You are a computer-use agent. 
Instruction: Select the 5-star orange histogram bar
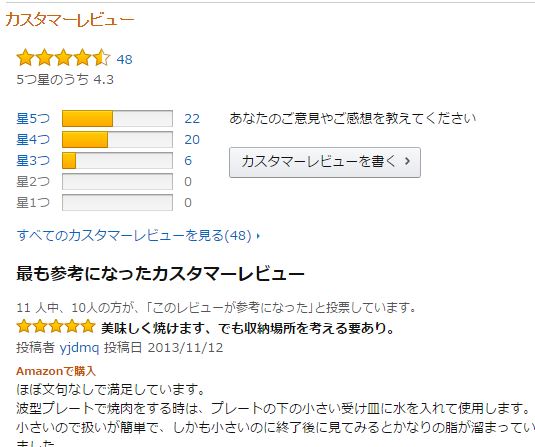[117, 118]
